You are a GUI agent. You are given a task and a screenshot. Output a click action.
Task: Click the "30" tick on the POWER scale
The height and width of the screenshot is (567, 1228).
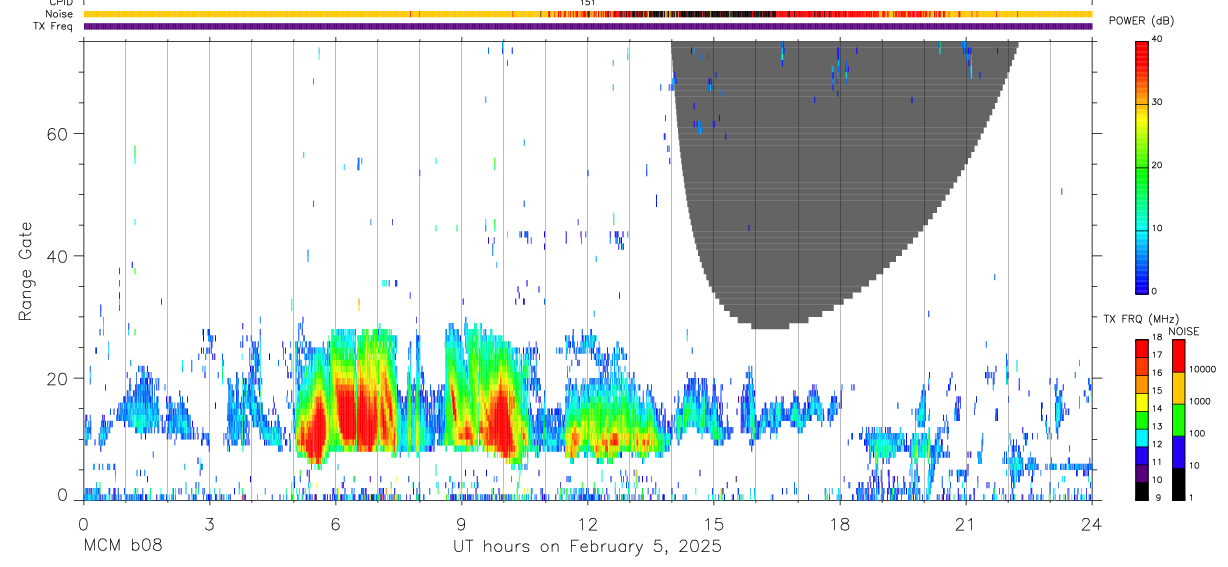1158,102
